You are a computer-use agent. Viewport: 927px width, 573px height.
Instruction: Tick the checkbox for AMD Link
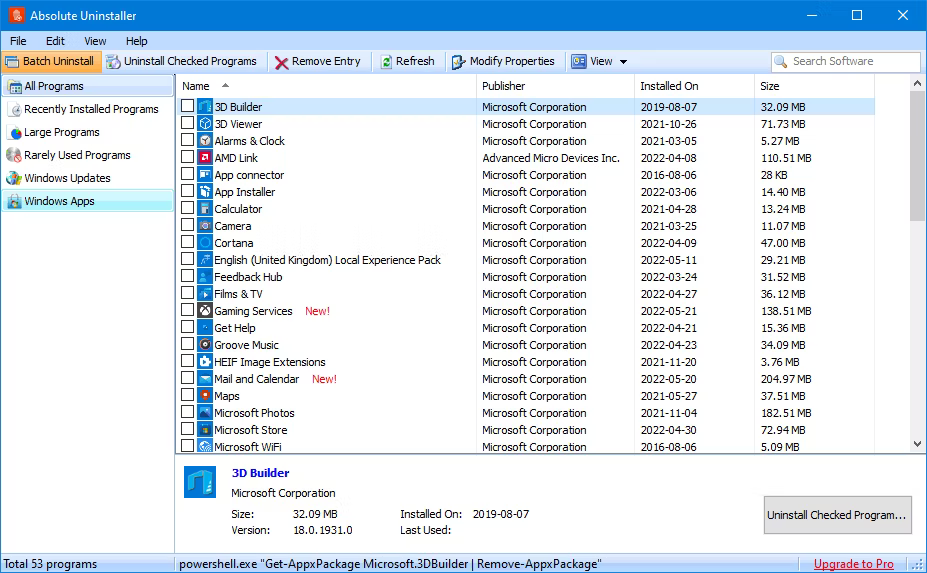[x=187, y=157]
